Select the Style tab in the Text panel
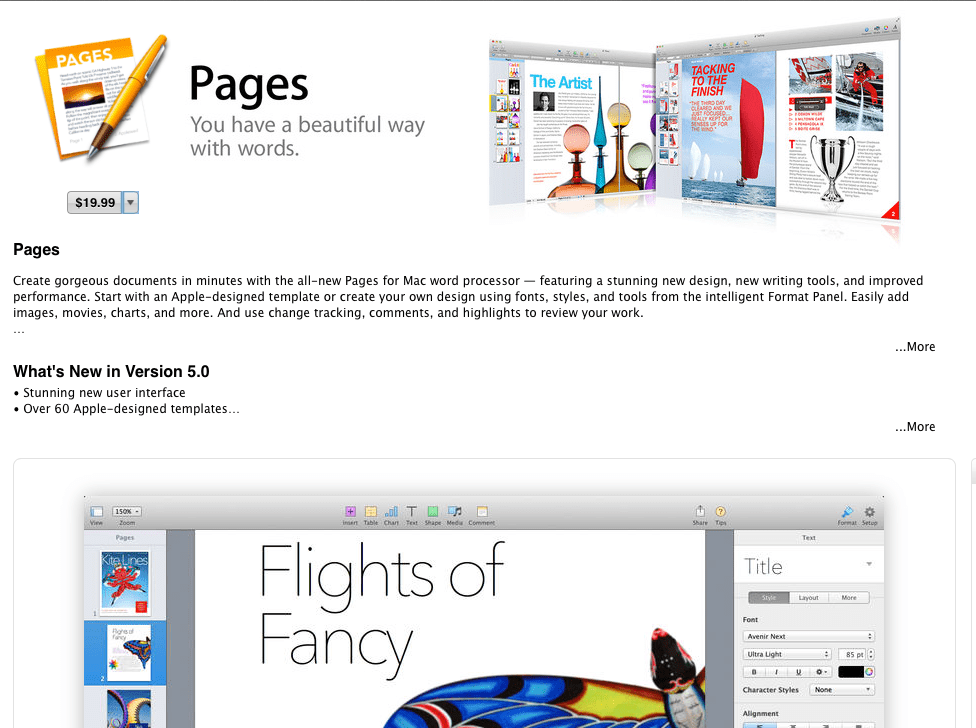 coord(768,597)
